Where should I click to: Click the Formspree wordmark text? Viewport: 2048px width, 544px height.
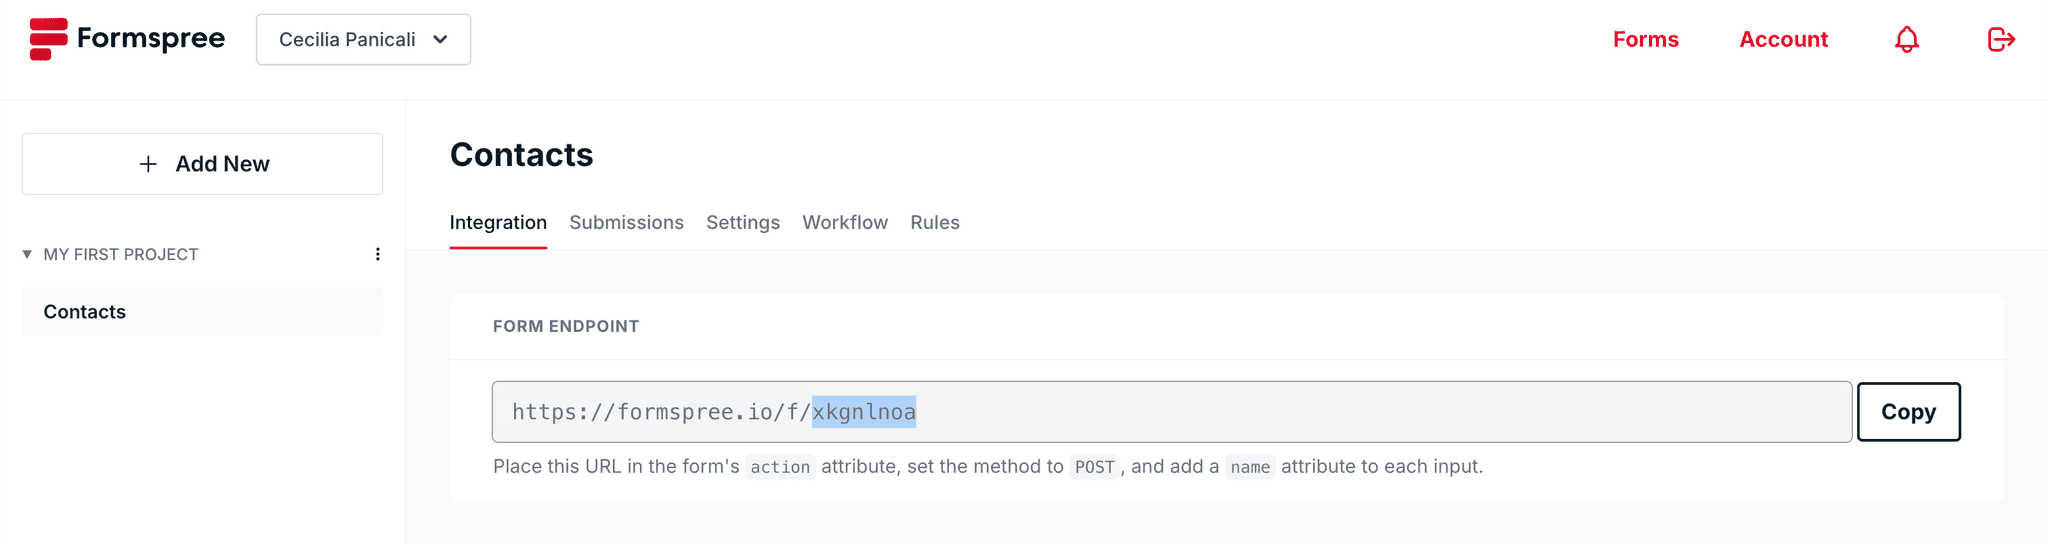151,39
